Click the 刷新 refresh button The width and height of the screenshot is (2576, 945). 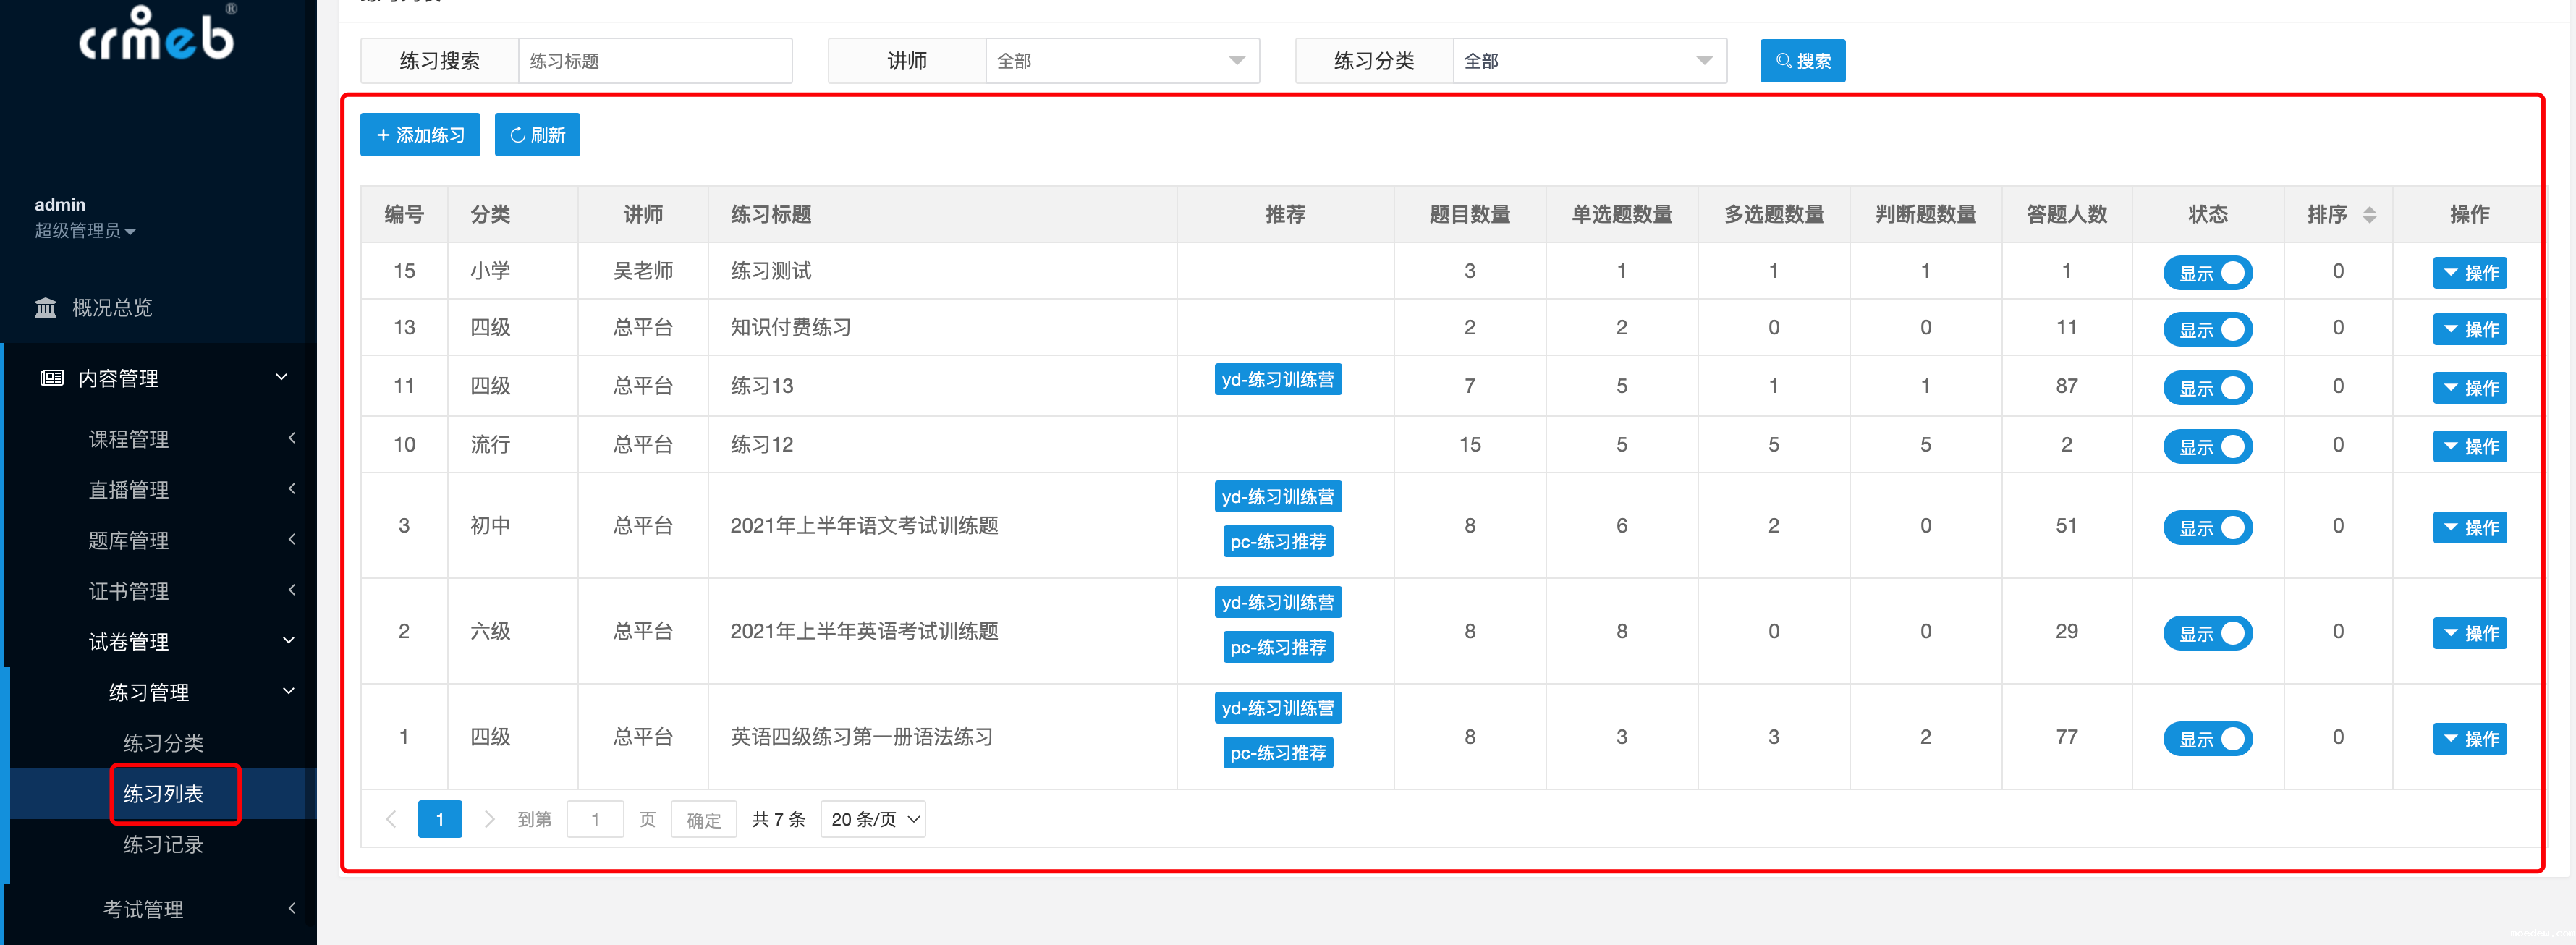(537, 135)
